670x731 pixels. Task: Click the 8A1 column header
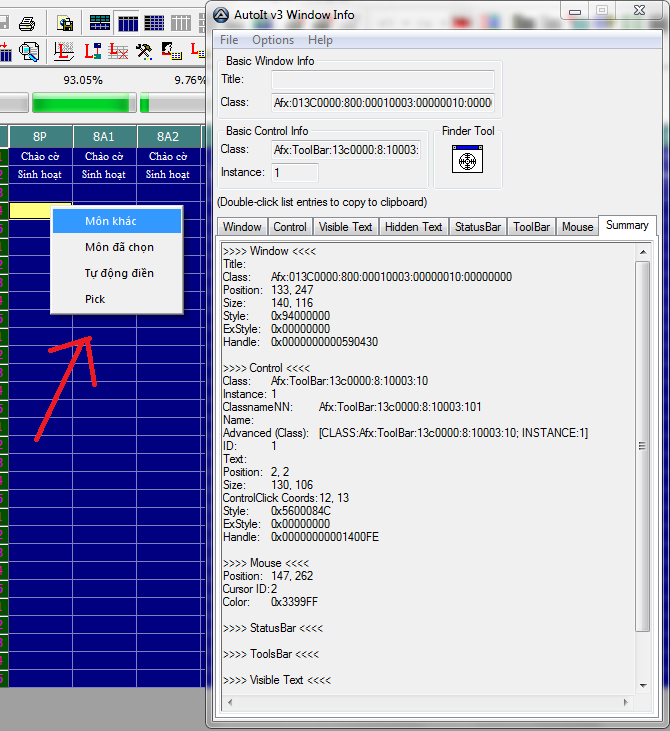point(104,137)
